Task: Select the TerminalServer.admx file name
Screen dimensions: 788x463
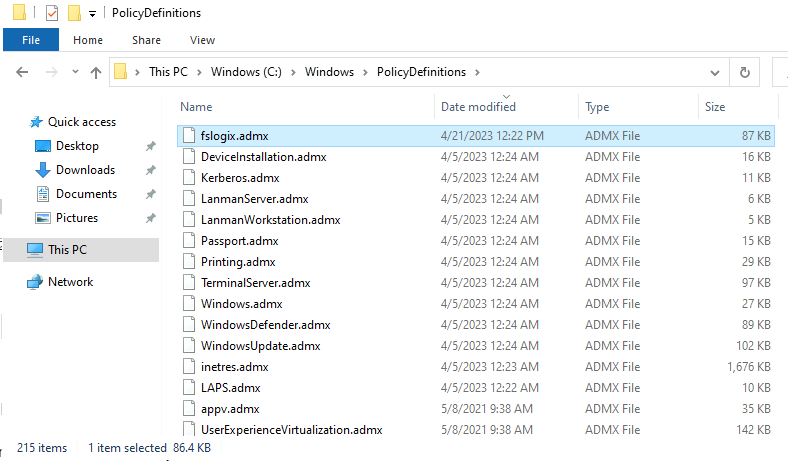Action: click(x=255, y=283)
